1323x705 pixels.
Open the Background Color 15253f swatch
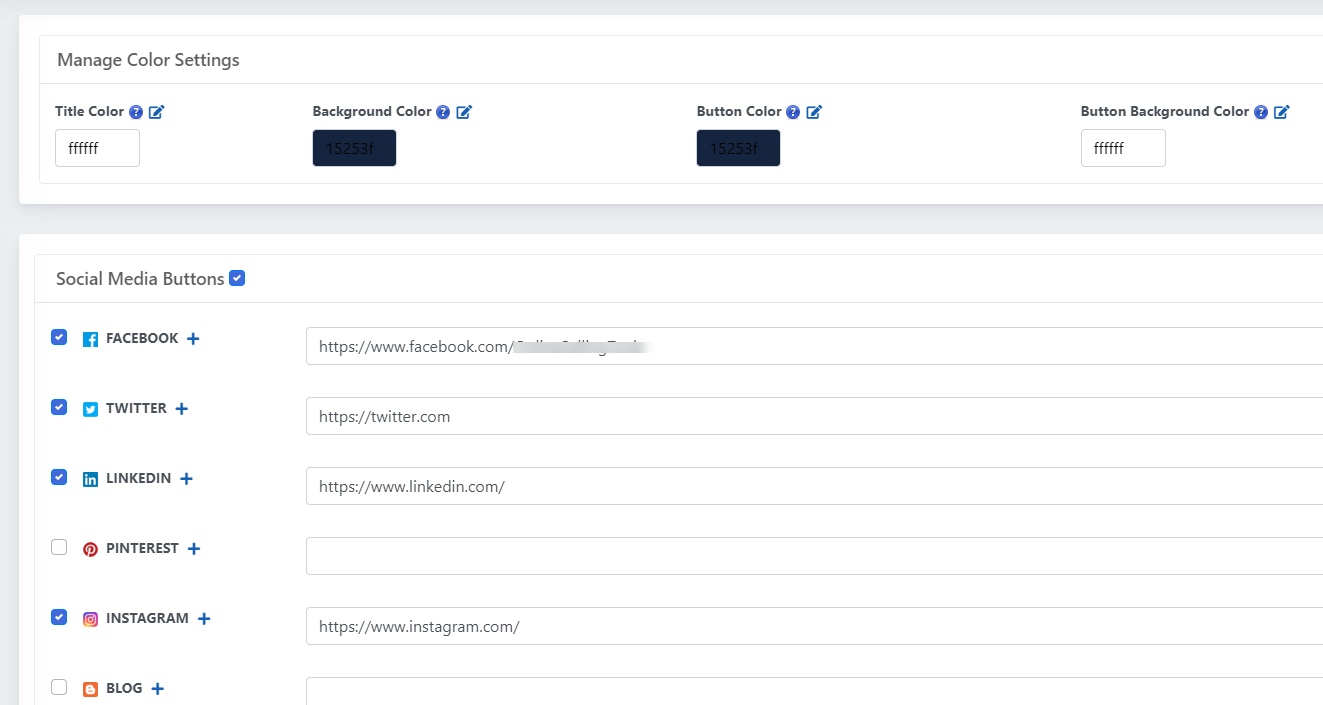coord(354,148)
